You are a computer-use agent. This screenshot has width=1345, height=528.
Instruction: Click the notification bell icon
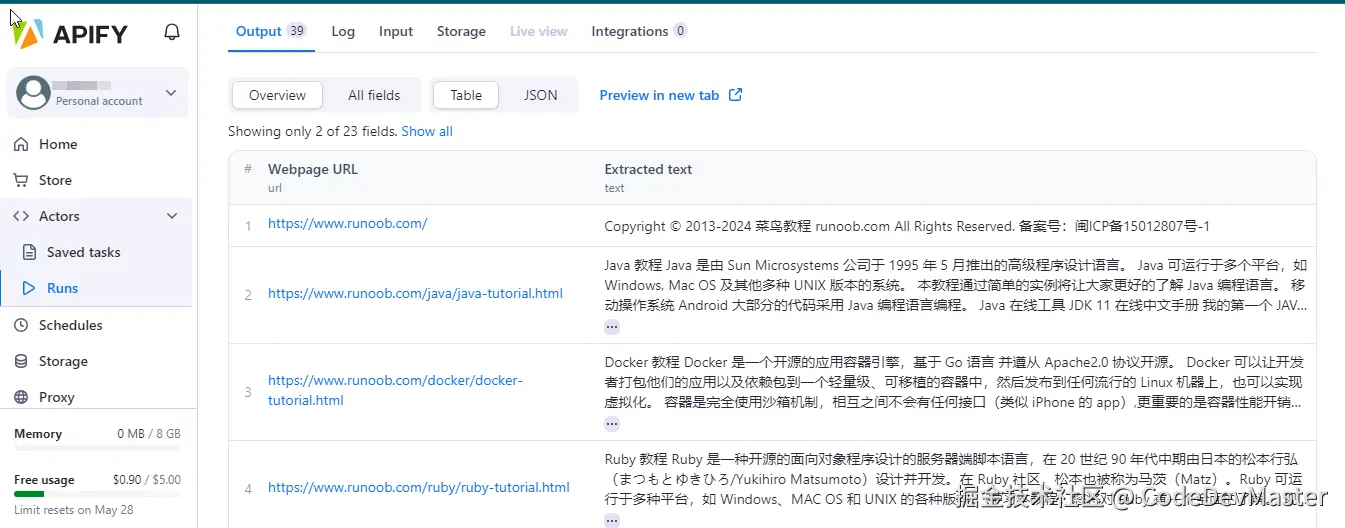coord(172,32)
